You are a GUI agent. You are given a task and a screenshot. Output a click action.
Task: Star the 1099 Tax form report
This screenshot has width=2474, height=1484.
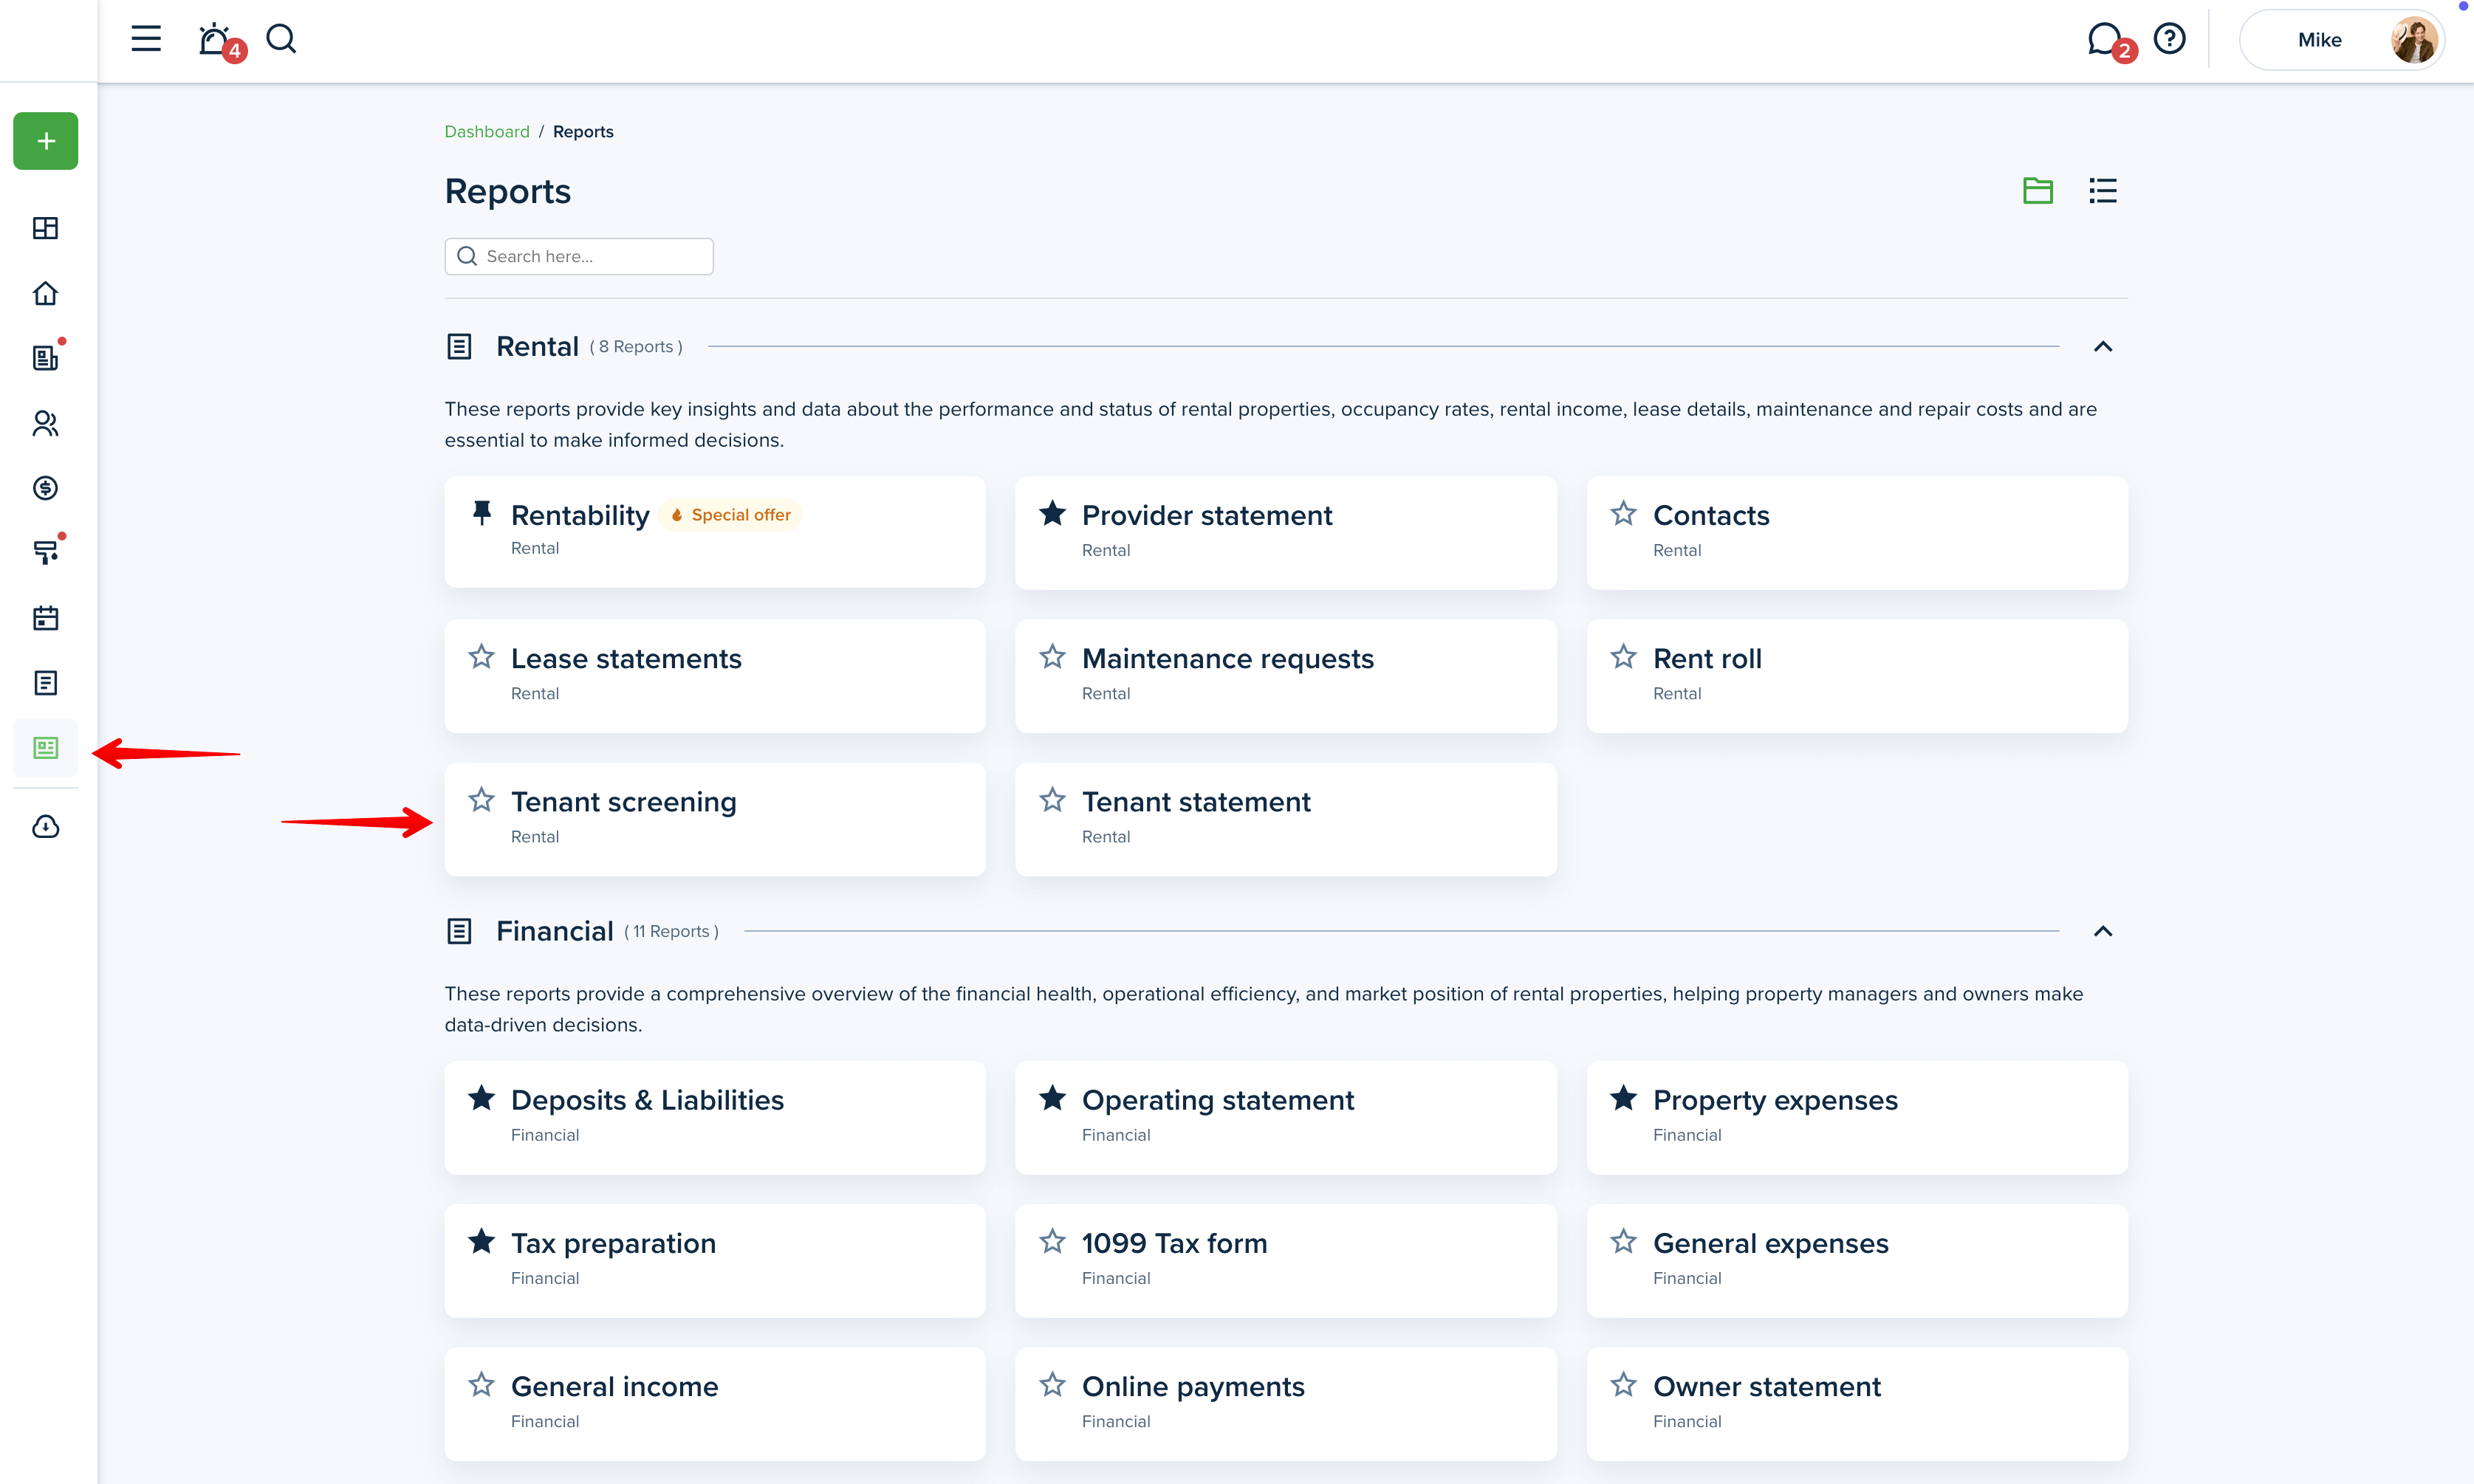point(1052,1242)
